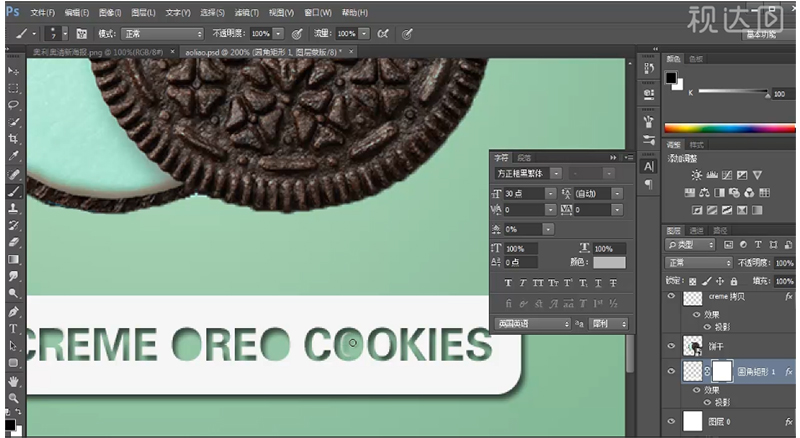Select the Gradient tool

(x=14, y=259)
